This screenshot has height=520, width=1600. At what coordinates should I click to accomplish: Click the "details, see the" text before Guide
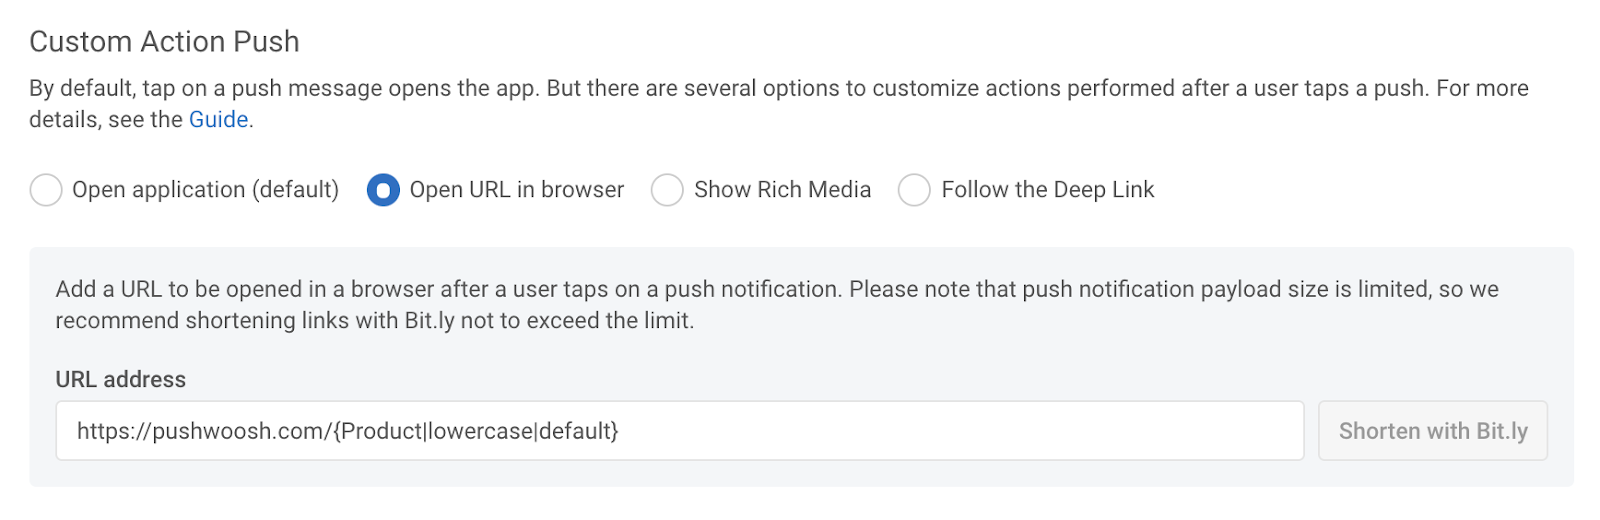click(106, 120)
